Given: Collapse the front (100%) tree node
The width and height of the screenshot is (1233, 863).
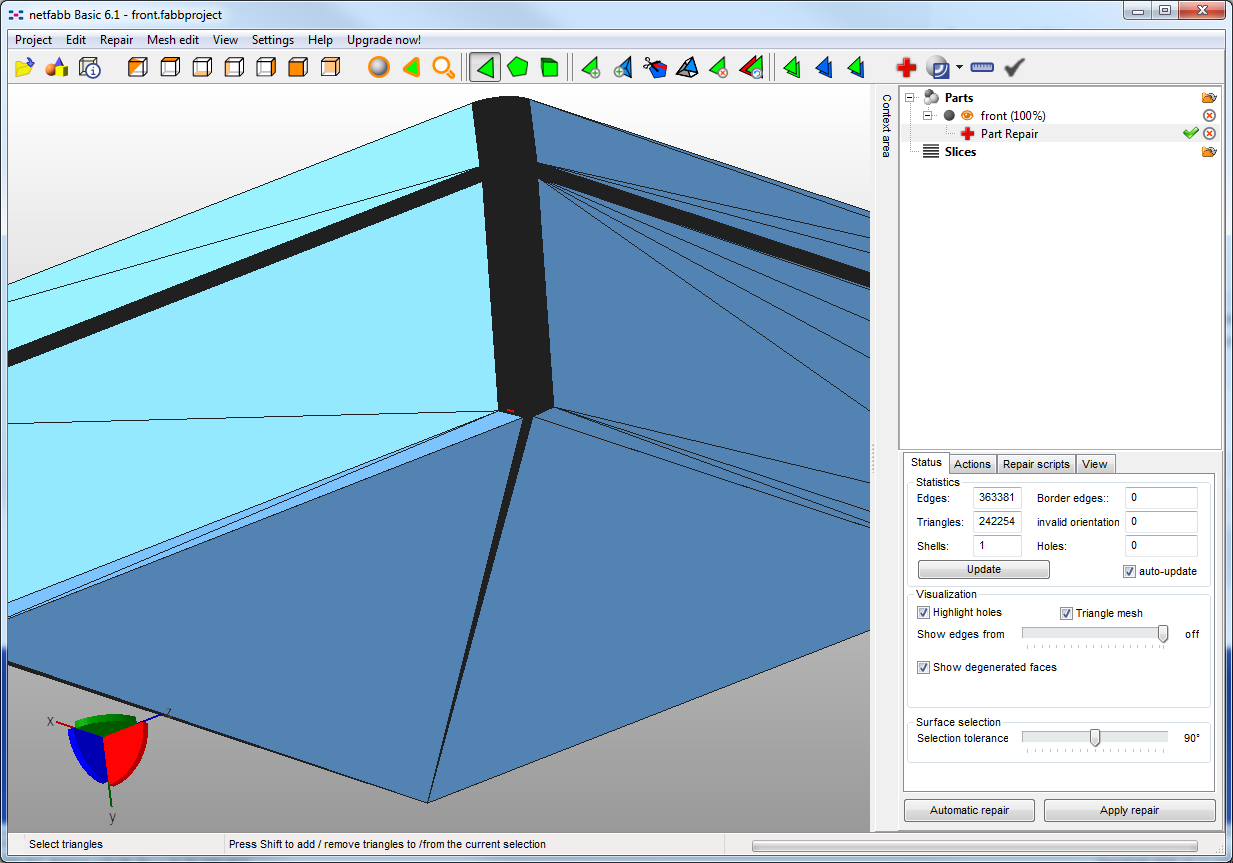Looking at the screenshot, I should 927,116.
